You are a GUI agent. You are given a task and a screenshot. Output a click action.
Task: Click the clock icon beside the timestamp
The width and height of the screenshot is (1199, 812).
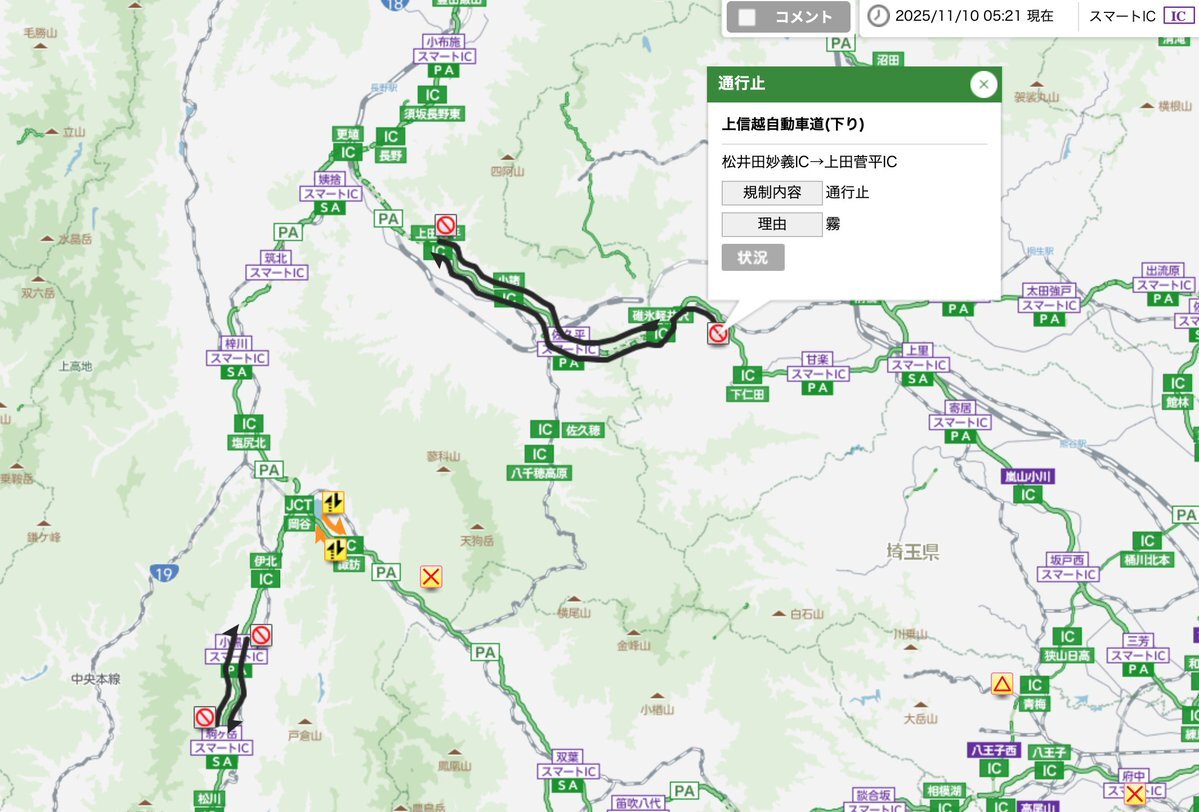click(878, 16)
